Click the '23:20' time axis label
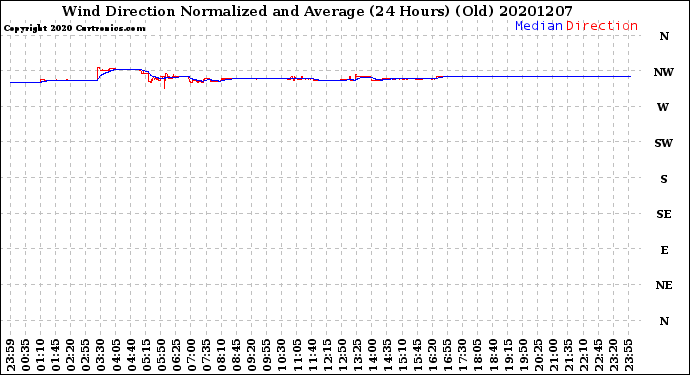This screenshot has height=375, width=690. pos(613,355)
